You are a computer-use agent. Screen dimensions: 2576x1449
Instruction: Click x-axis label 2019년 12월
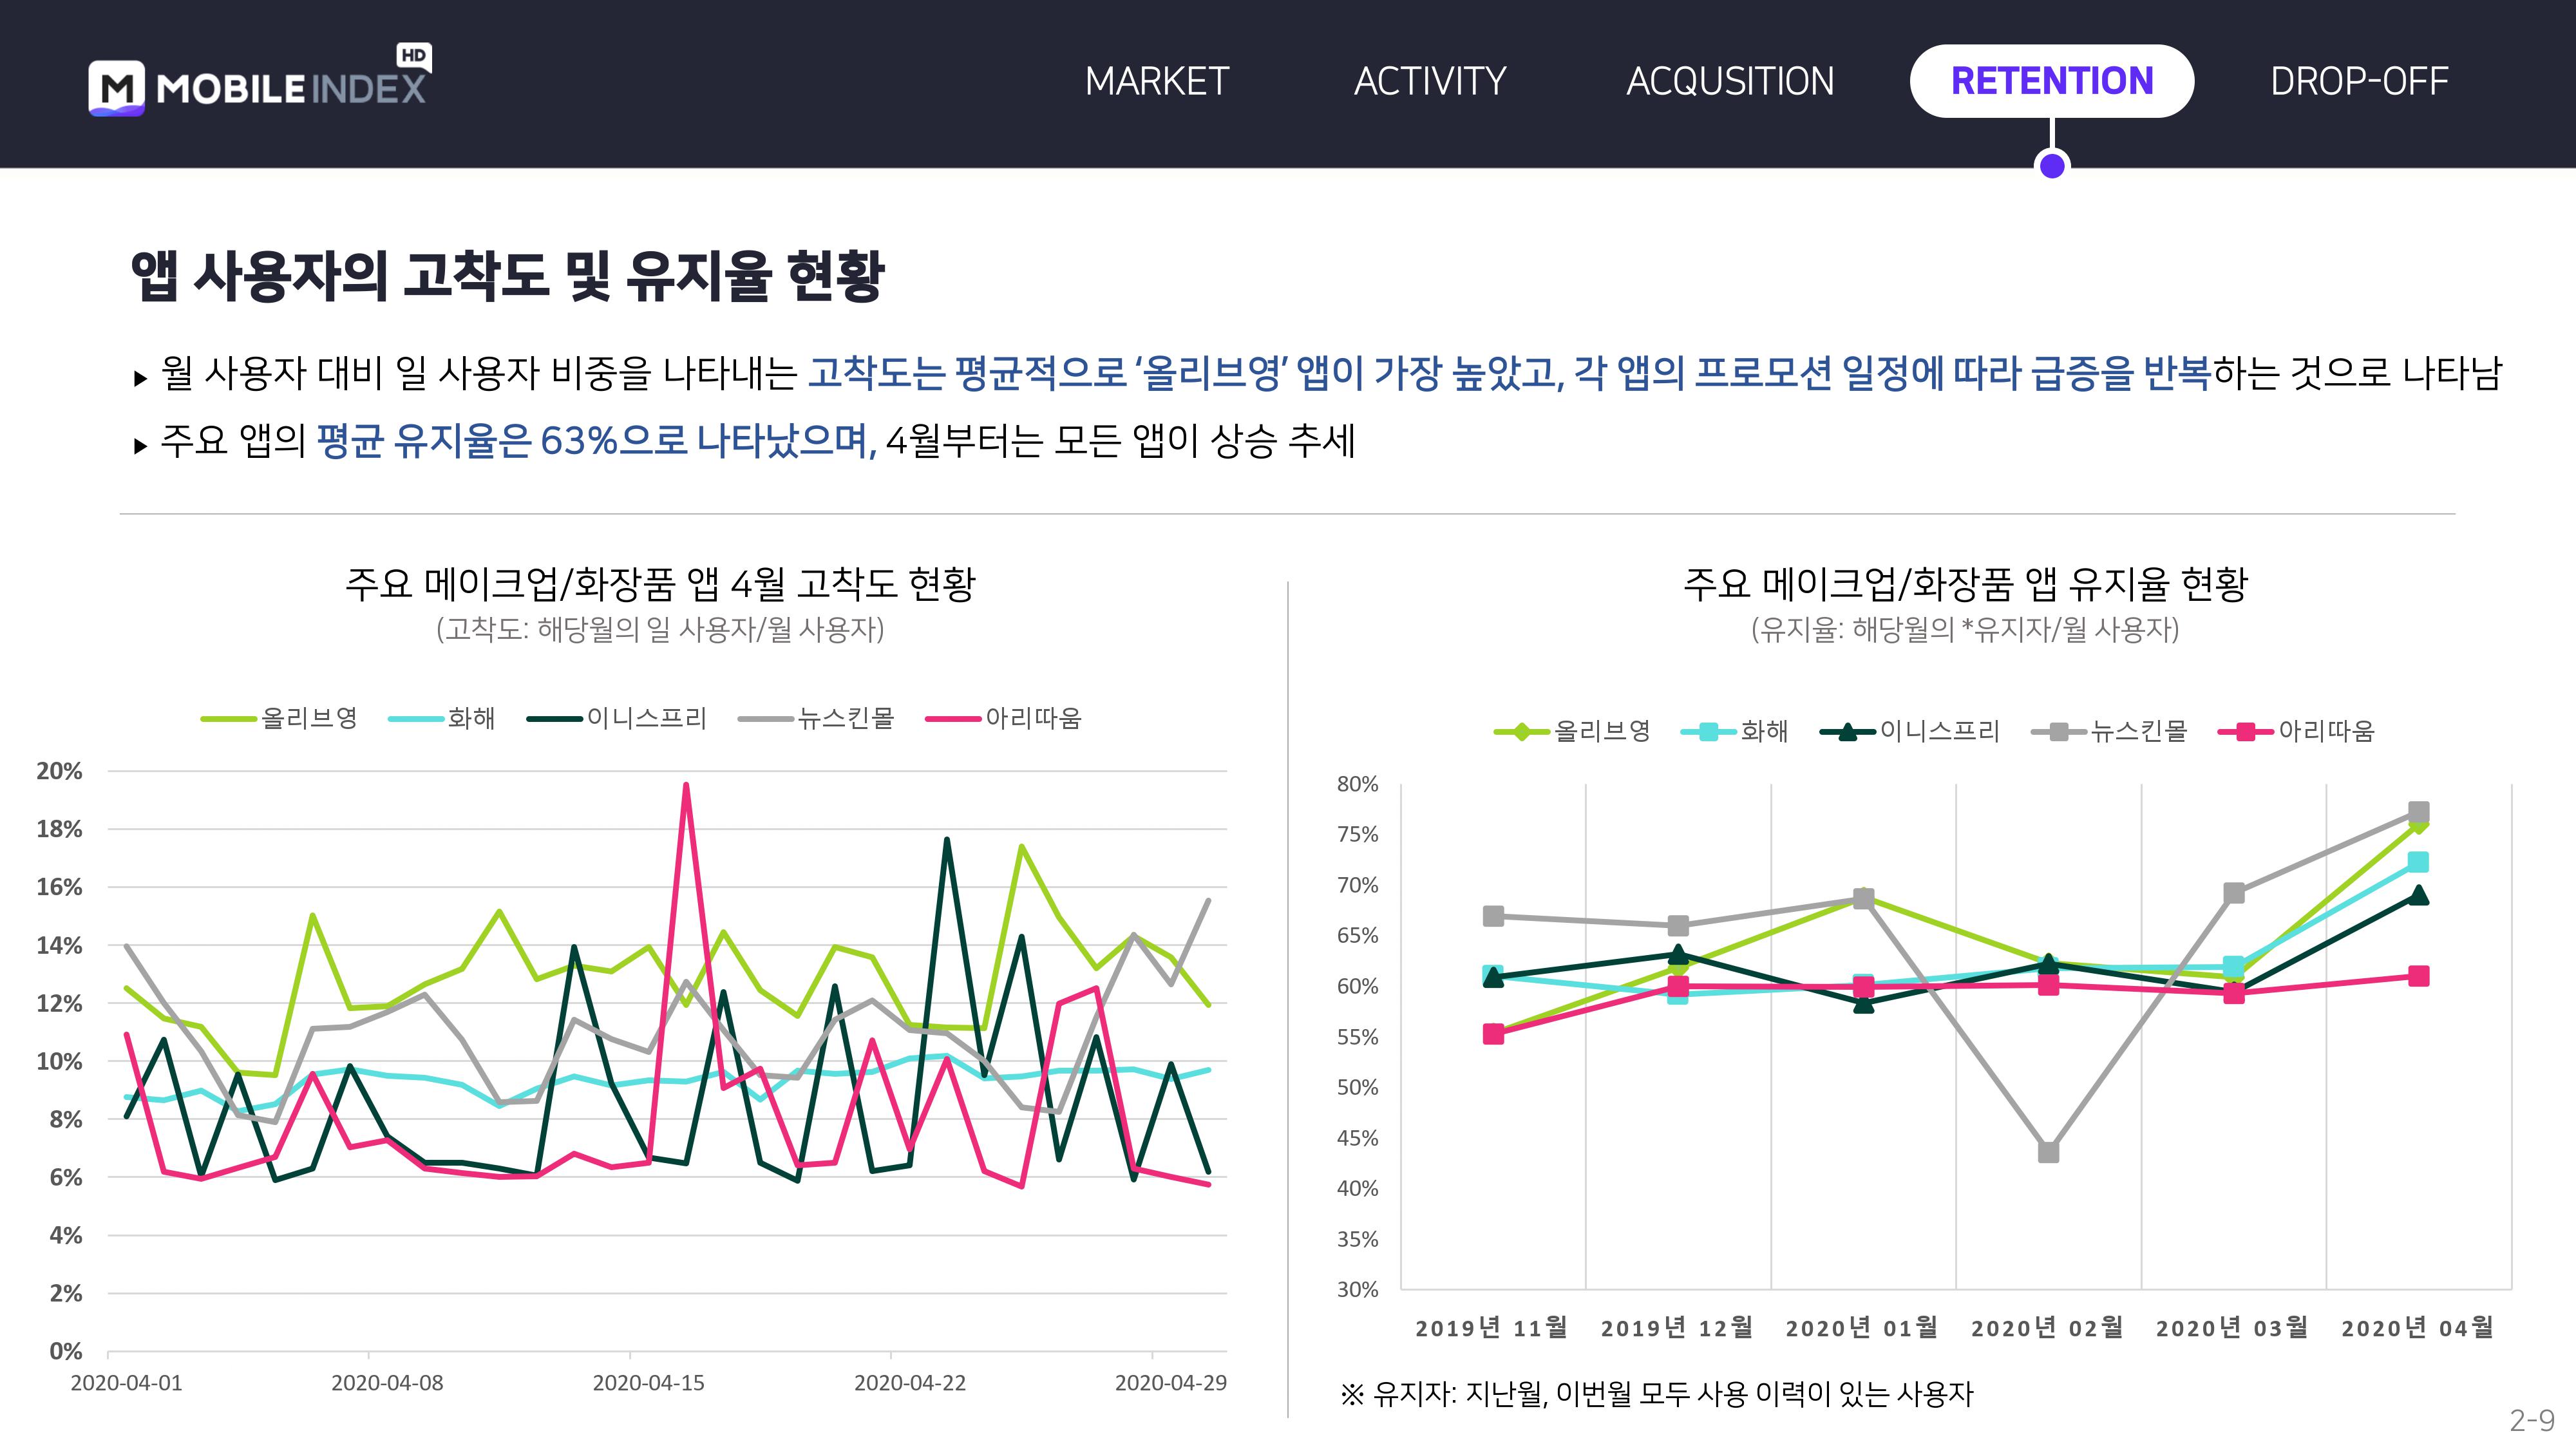(1677, 1328)
